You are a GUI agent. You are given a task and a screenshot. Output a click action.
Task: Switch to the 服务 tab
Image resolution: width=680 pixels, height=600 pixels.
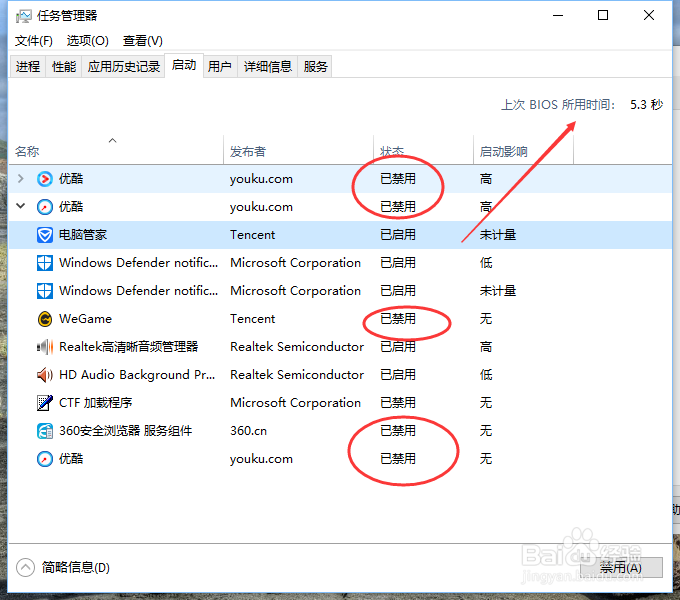pos(315,66)
